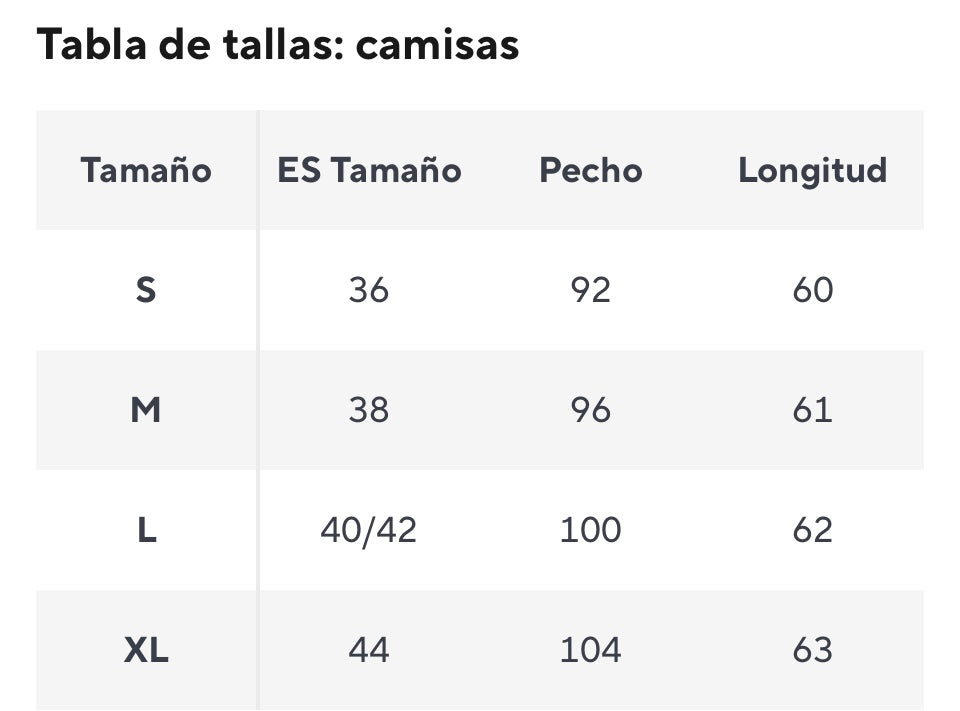The height and width of the screenshot is (711, 960).
Task: Select chest measurement 96
Action: [x=590, y=410]
